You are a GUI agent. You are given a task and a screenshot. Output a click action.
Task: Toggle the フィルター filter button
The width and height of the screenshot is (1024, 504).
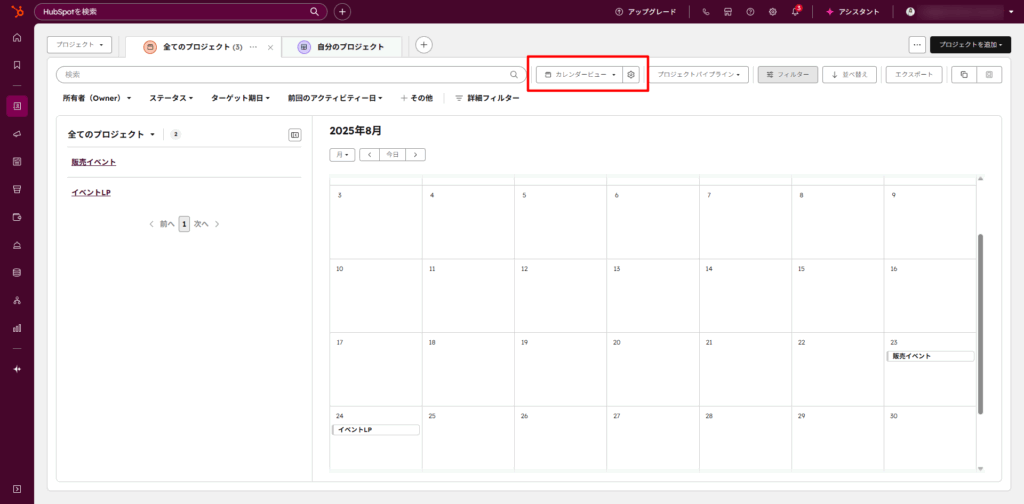pos(788,75)
